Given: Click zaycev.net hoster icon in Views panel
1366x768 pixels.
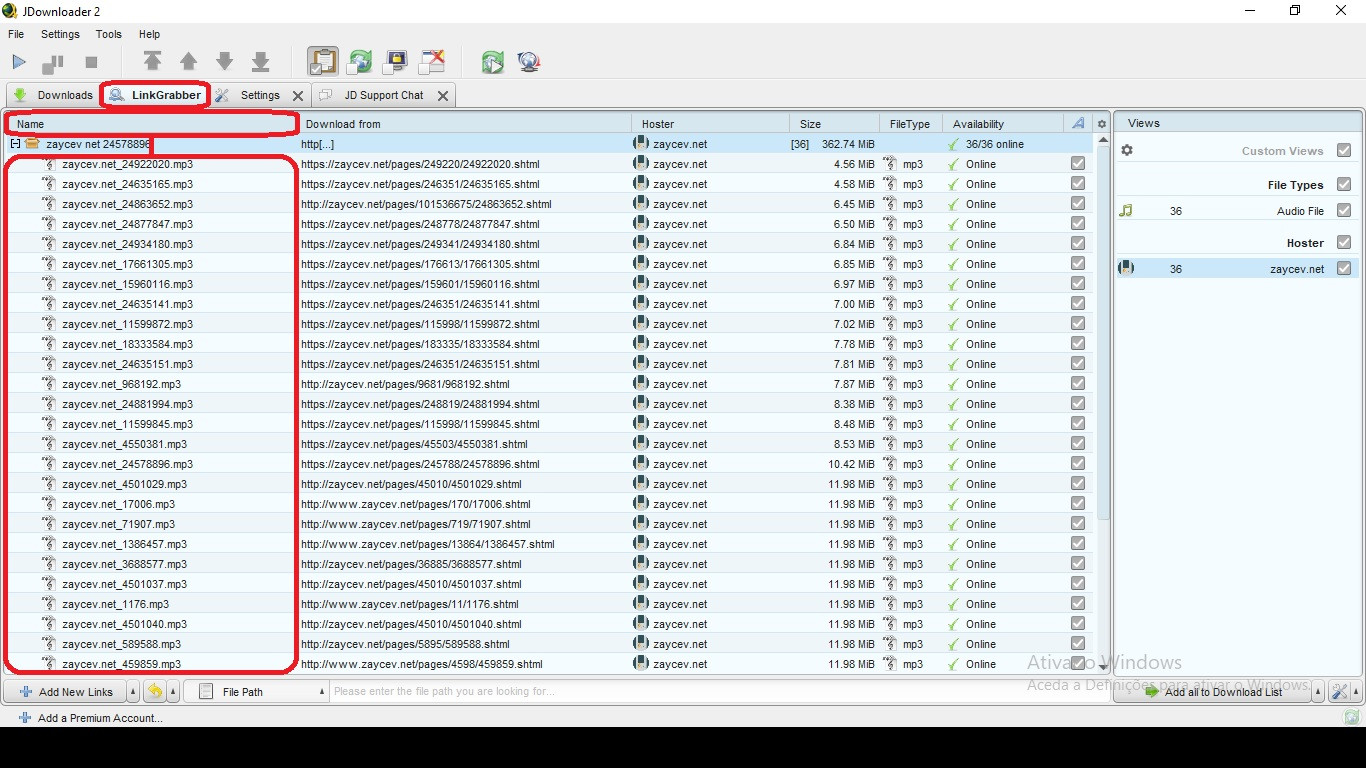Looking at the screenshot, I should pyautogui.click(x=1126, y=268).
